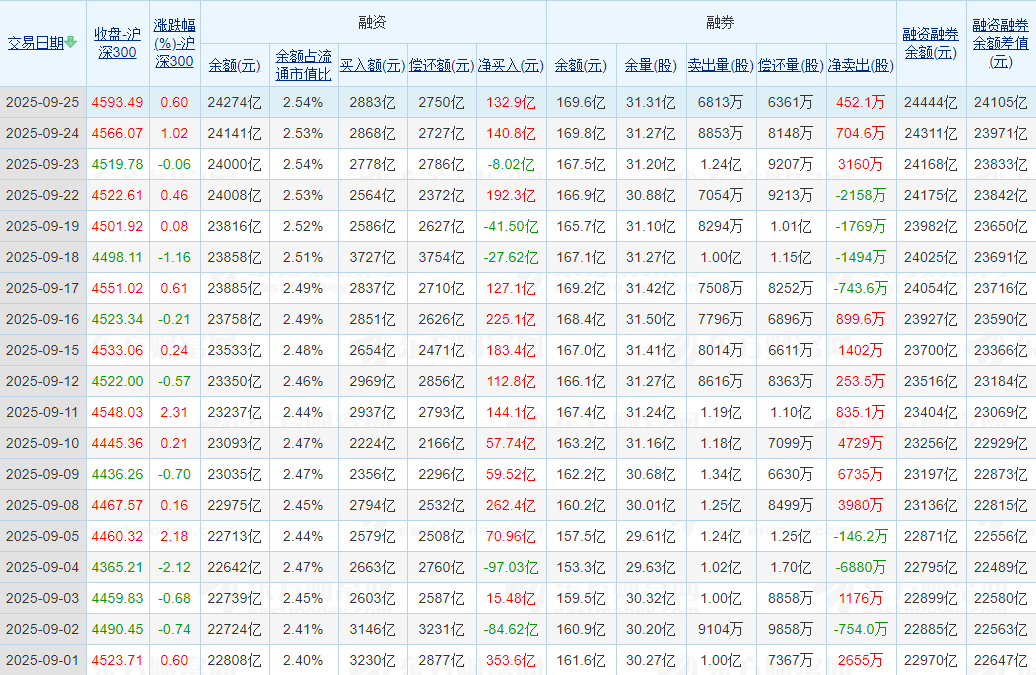Sort by 融资 余额(元) header
The width and height of the screenshot is (1036, 675).
click(235, 65)
